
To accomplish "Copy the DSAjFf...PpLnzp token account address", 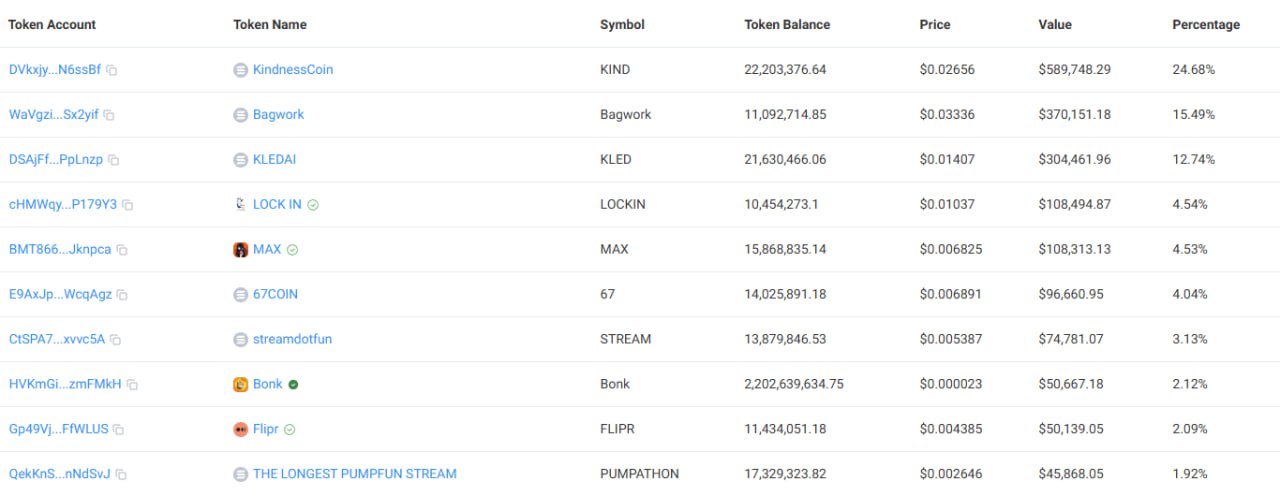I will [113, 160].
